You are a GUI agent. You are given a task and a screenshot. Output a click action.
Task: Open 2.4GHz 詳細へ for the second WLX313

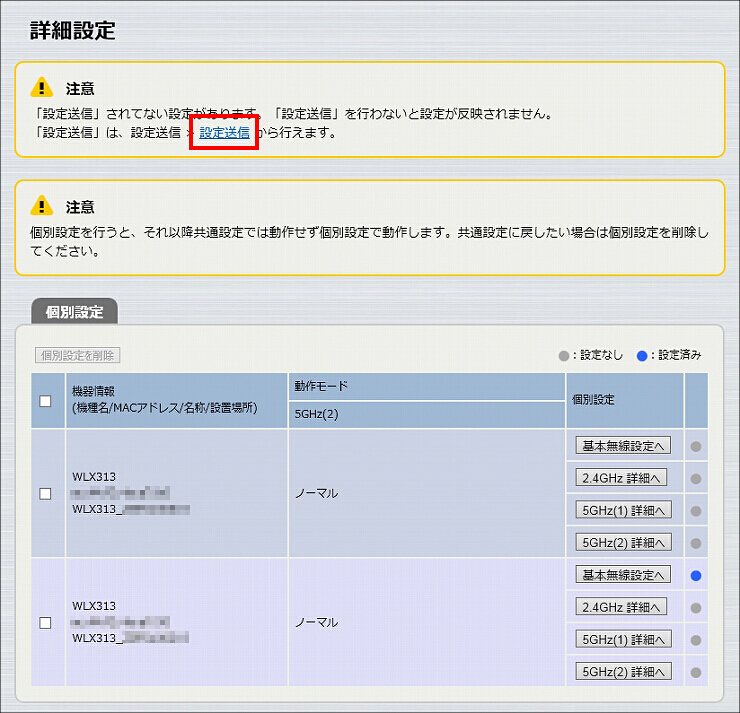pyautogui.click(x=621, y=607)
